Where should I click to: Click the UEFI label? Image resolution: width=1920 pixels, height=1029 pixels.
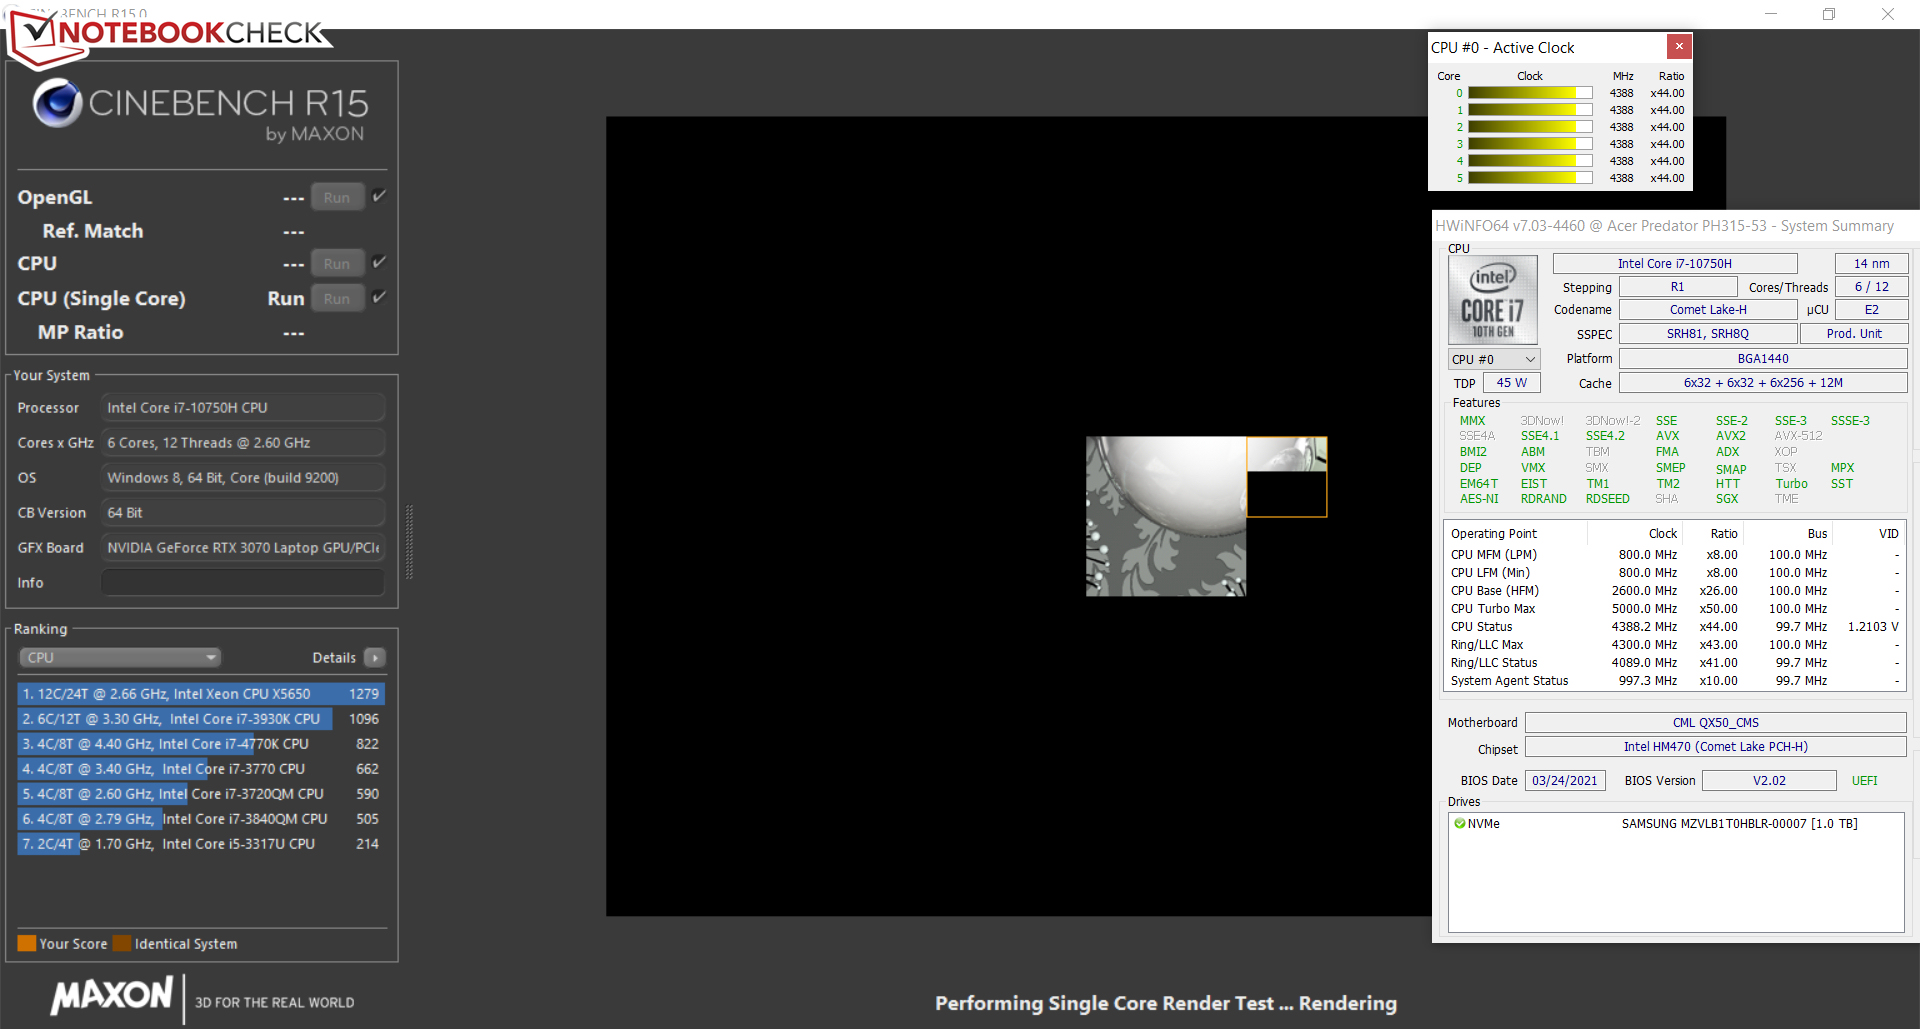1864,781
